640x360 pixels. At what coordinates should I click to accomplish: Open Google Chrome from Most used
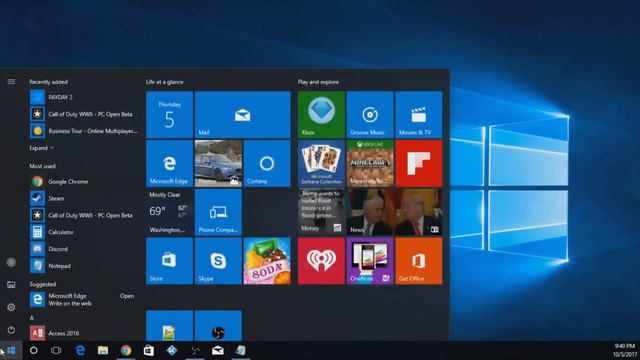pos(84,181)
